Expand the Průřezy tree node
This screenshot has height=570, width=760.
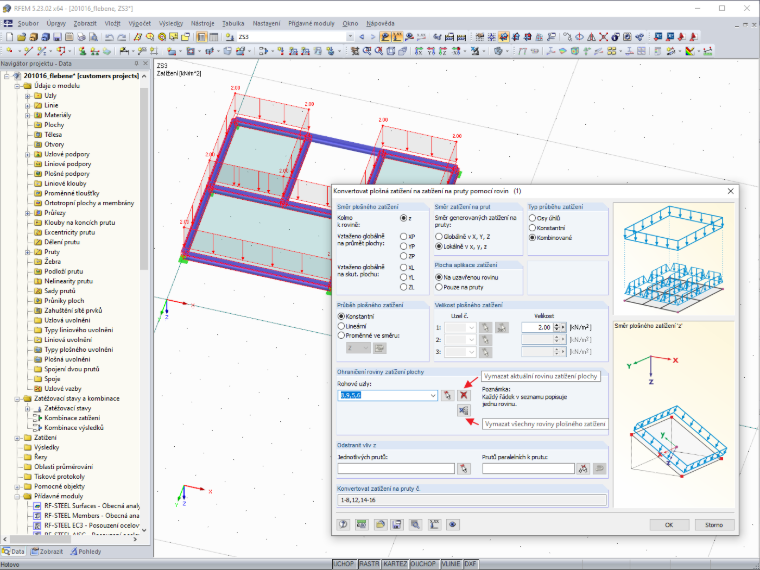pyautogui.click(x=28, y=213)
